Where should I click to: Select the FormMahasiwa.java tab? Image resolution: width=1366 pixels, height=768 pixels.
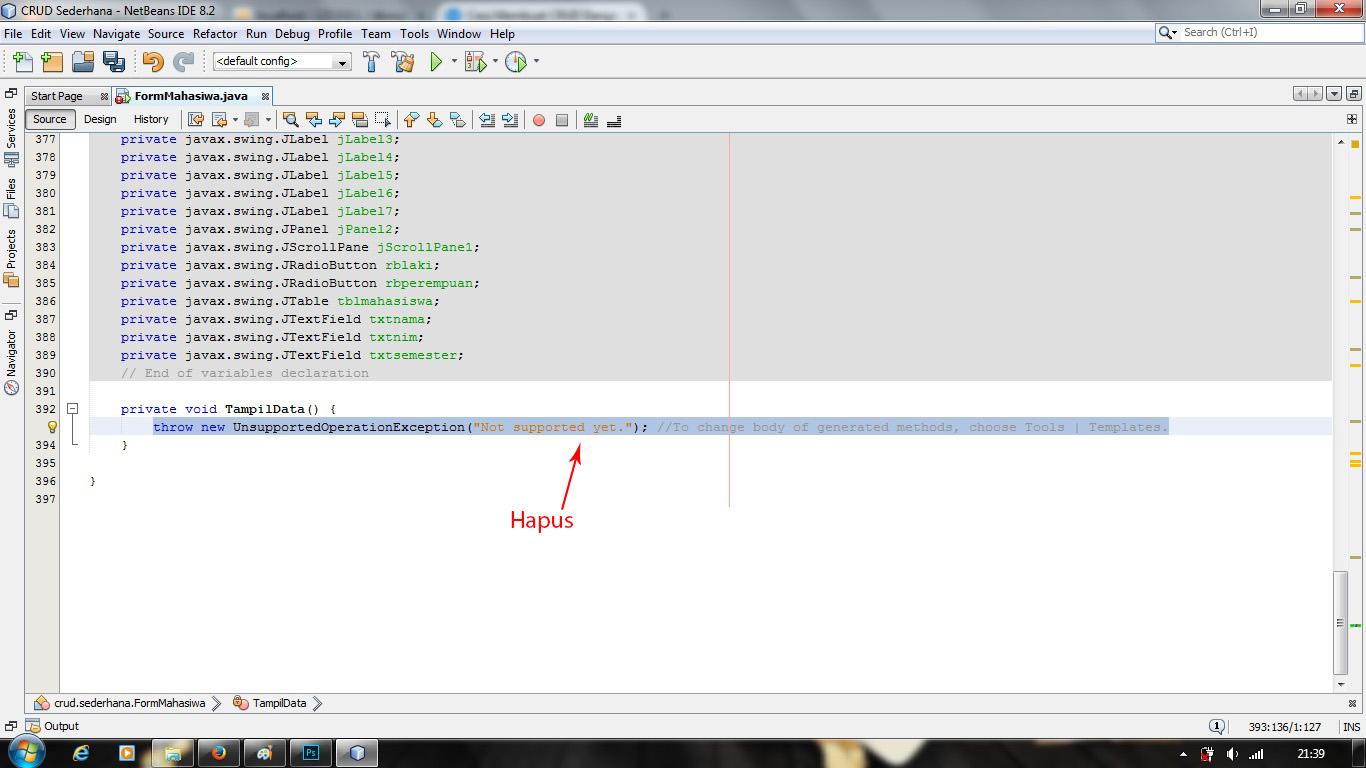click(191, 96)
